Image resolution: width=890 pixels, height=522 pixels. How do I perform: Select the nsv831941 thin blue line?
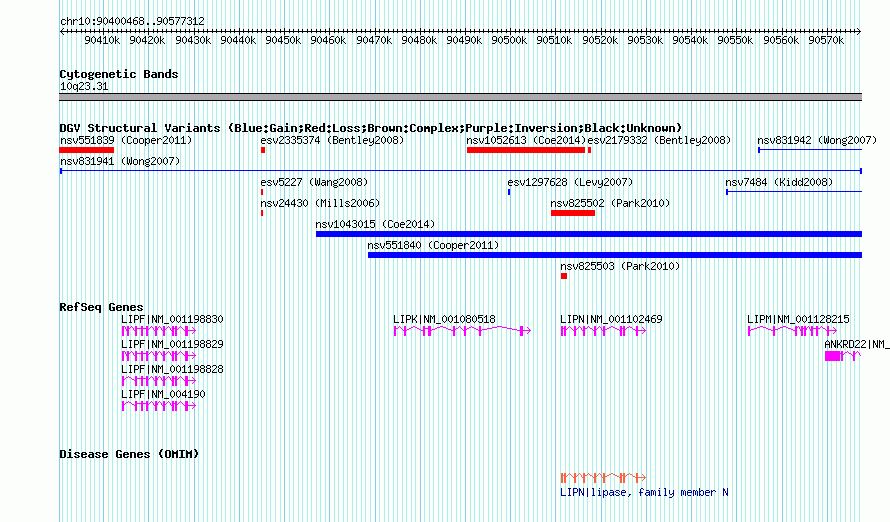461,171
